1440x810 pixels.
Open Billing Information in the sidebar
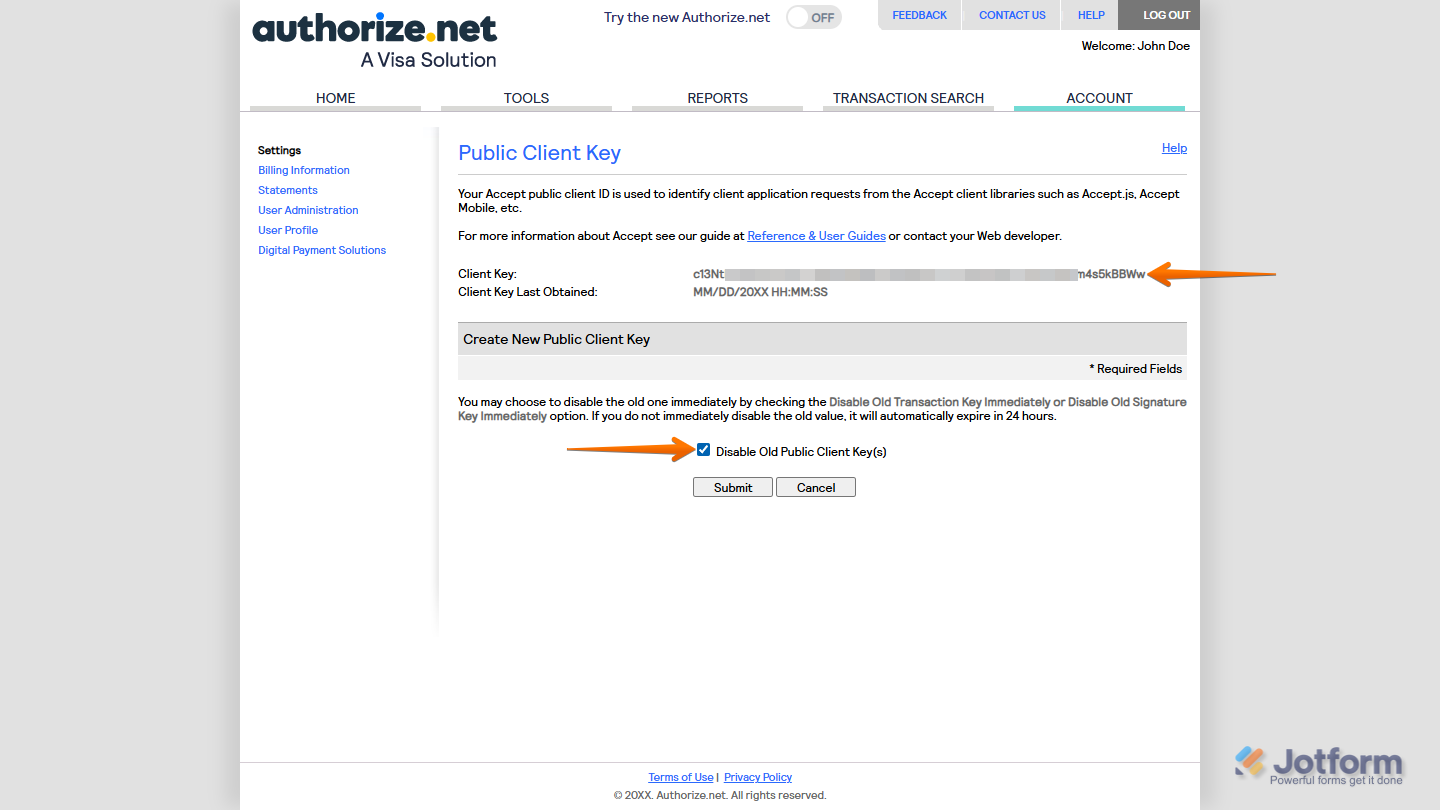(303, 170)
